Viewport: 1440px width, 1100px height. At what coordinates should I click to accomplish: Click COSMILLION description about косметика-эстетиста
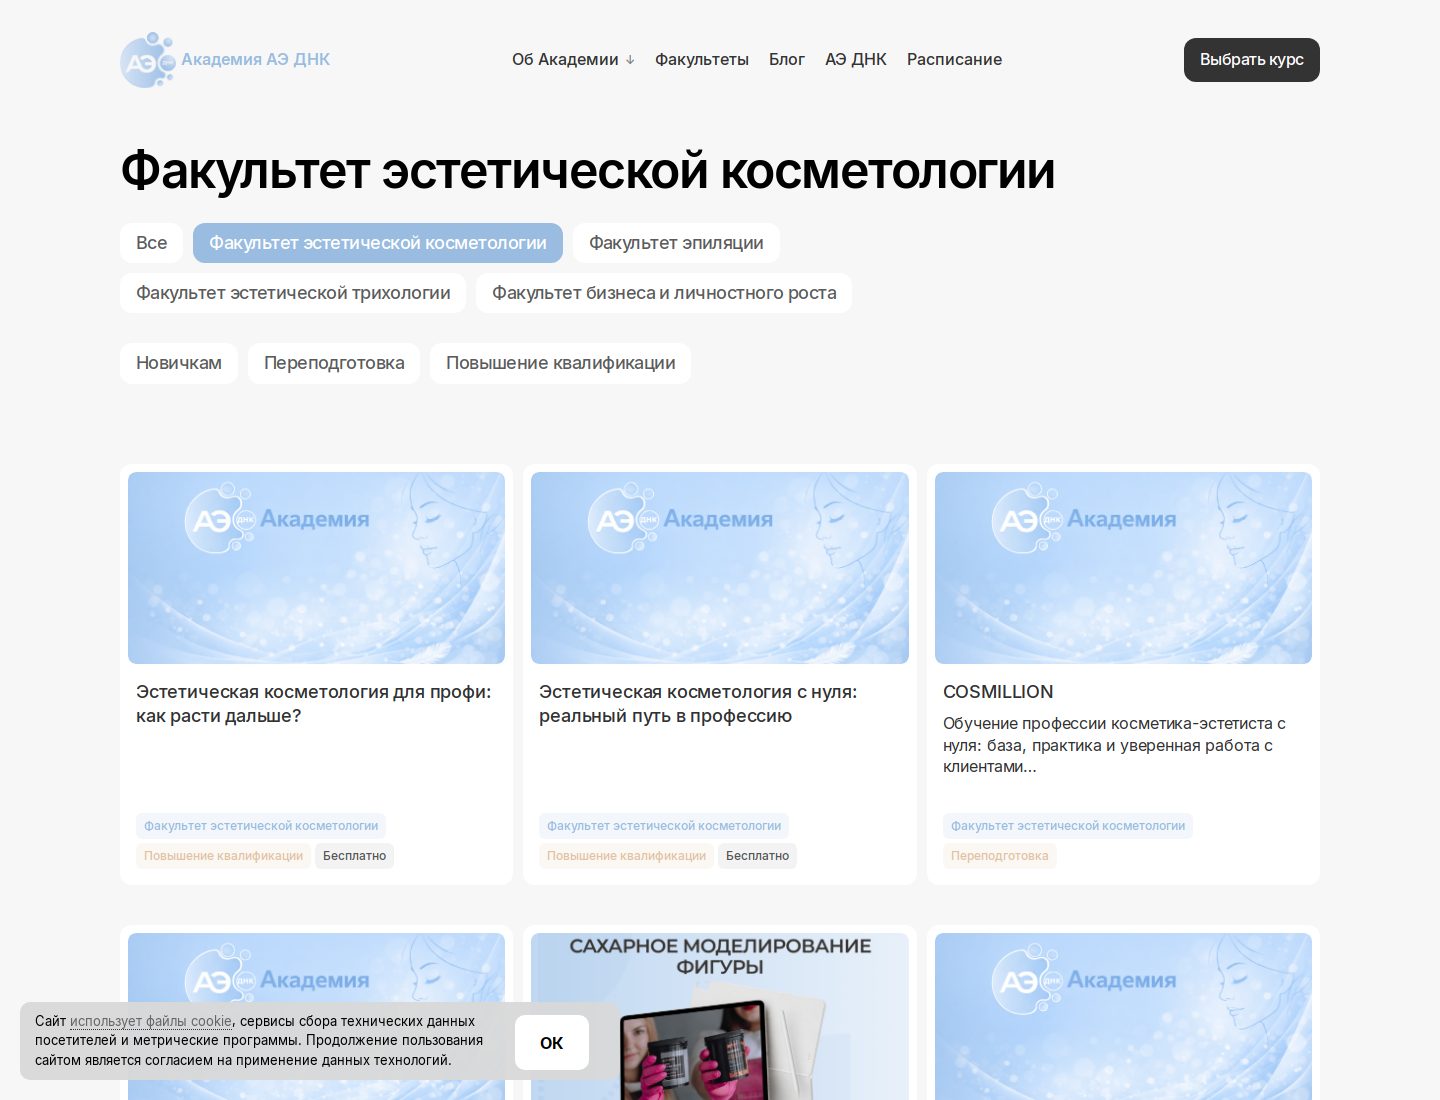(1114, 745)
